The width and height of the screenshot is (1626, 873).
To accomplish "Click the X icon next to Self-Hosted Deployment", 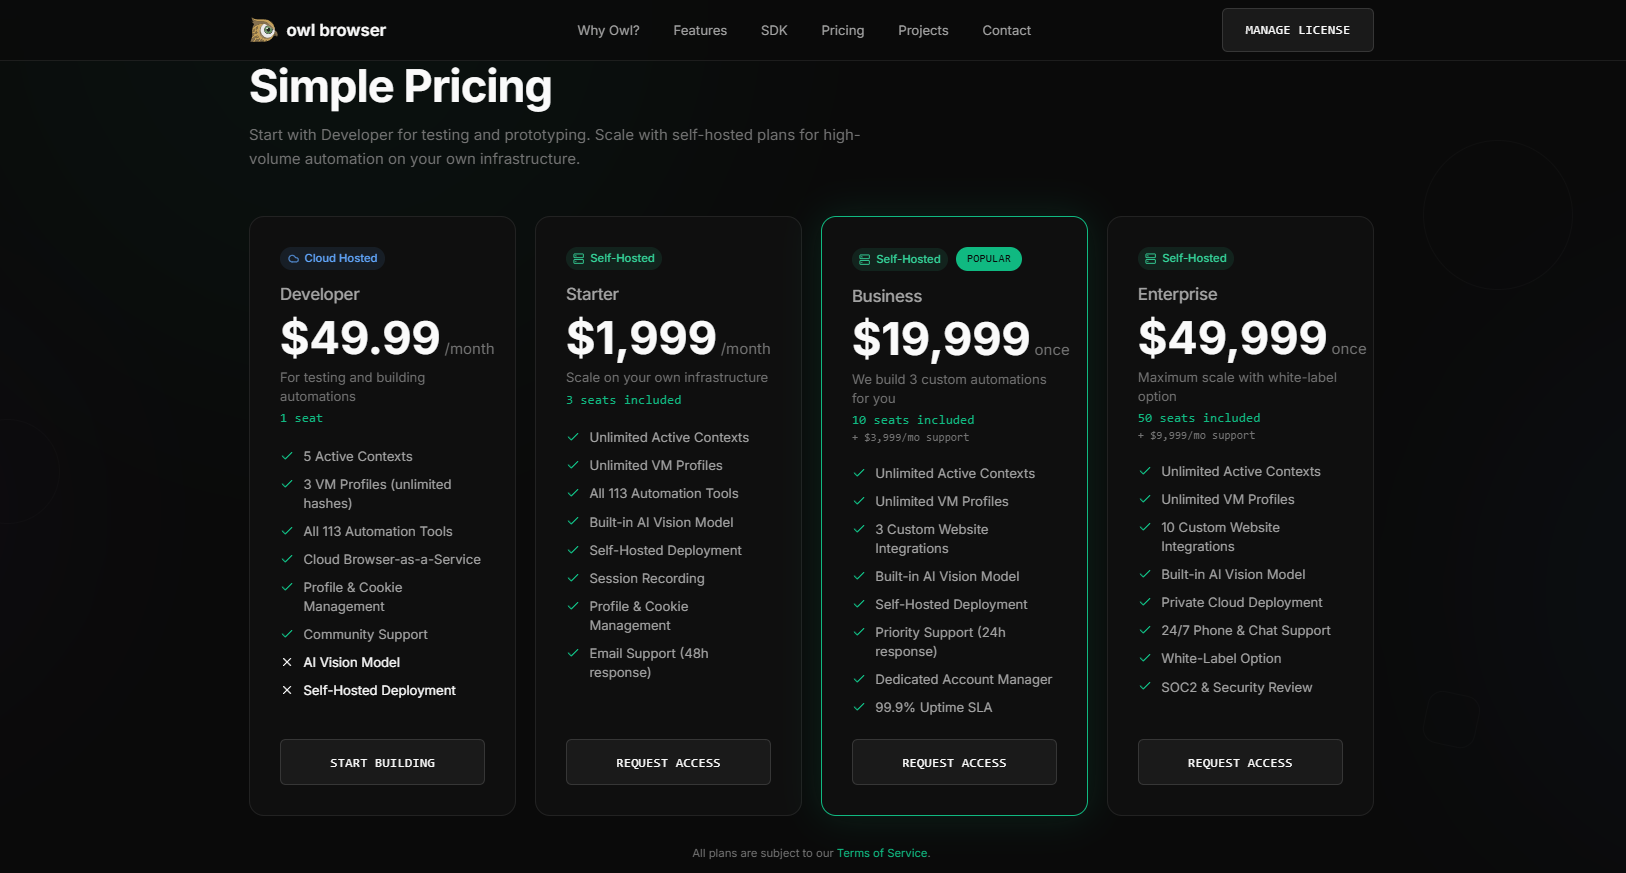I will click(x=287, y=690).
